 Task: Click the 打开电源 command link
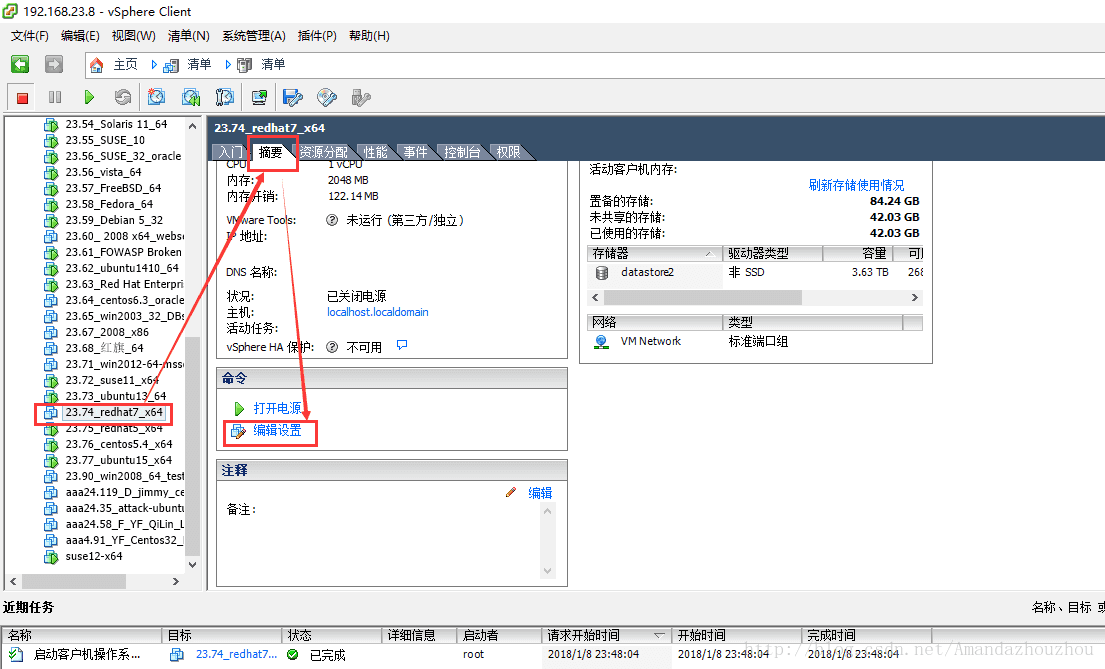278,408
